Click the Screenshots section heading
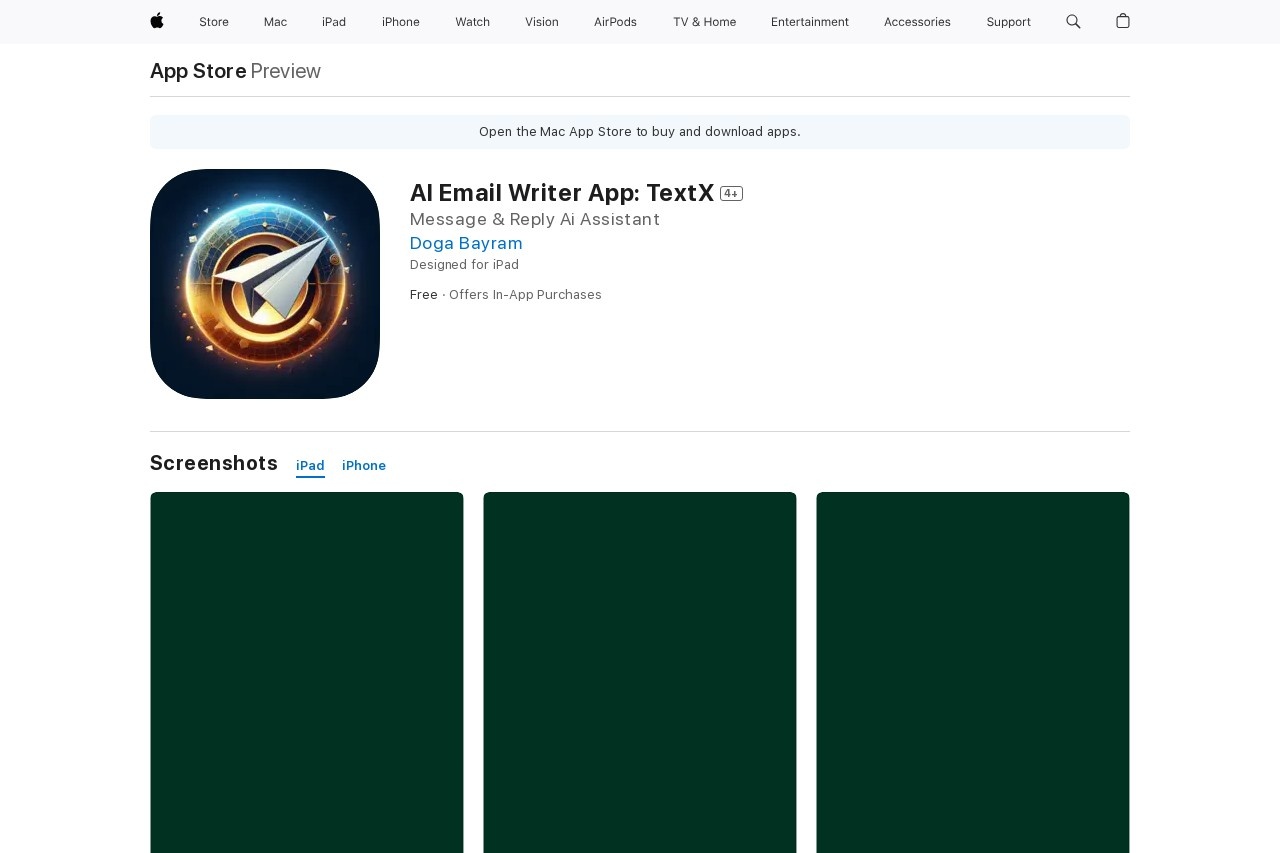 214,463
